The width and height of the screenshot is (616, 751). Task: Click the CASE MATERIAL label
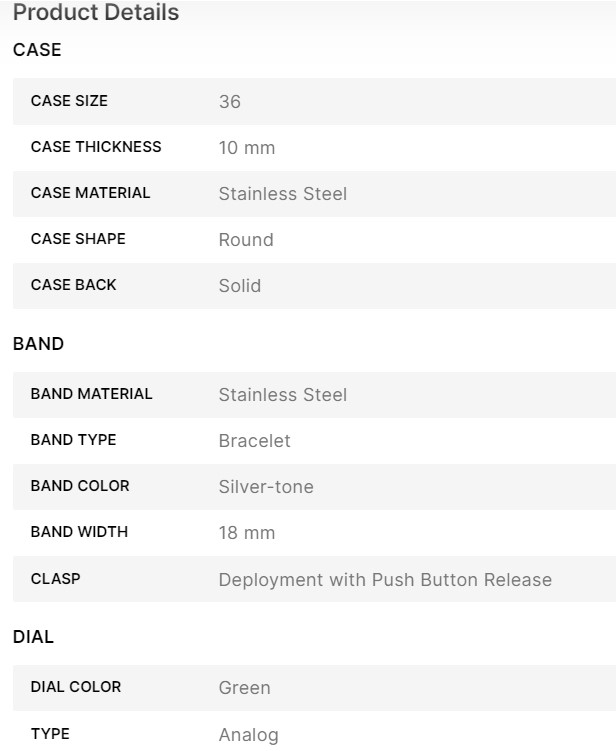pyautogui.click(x=90, y=193)
